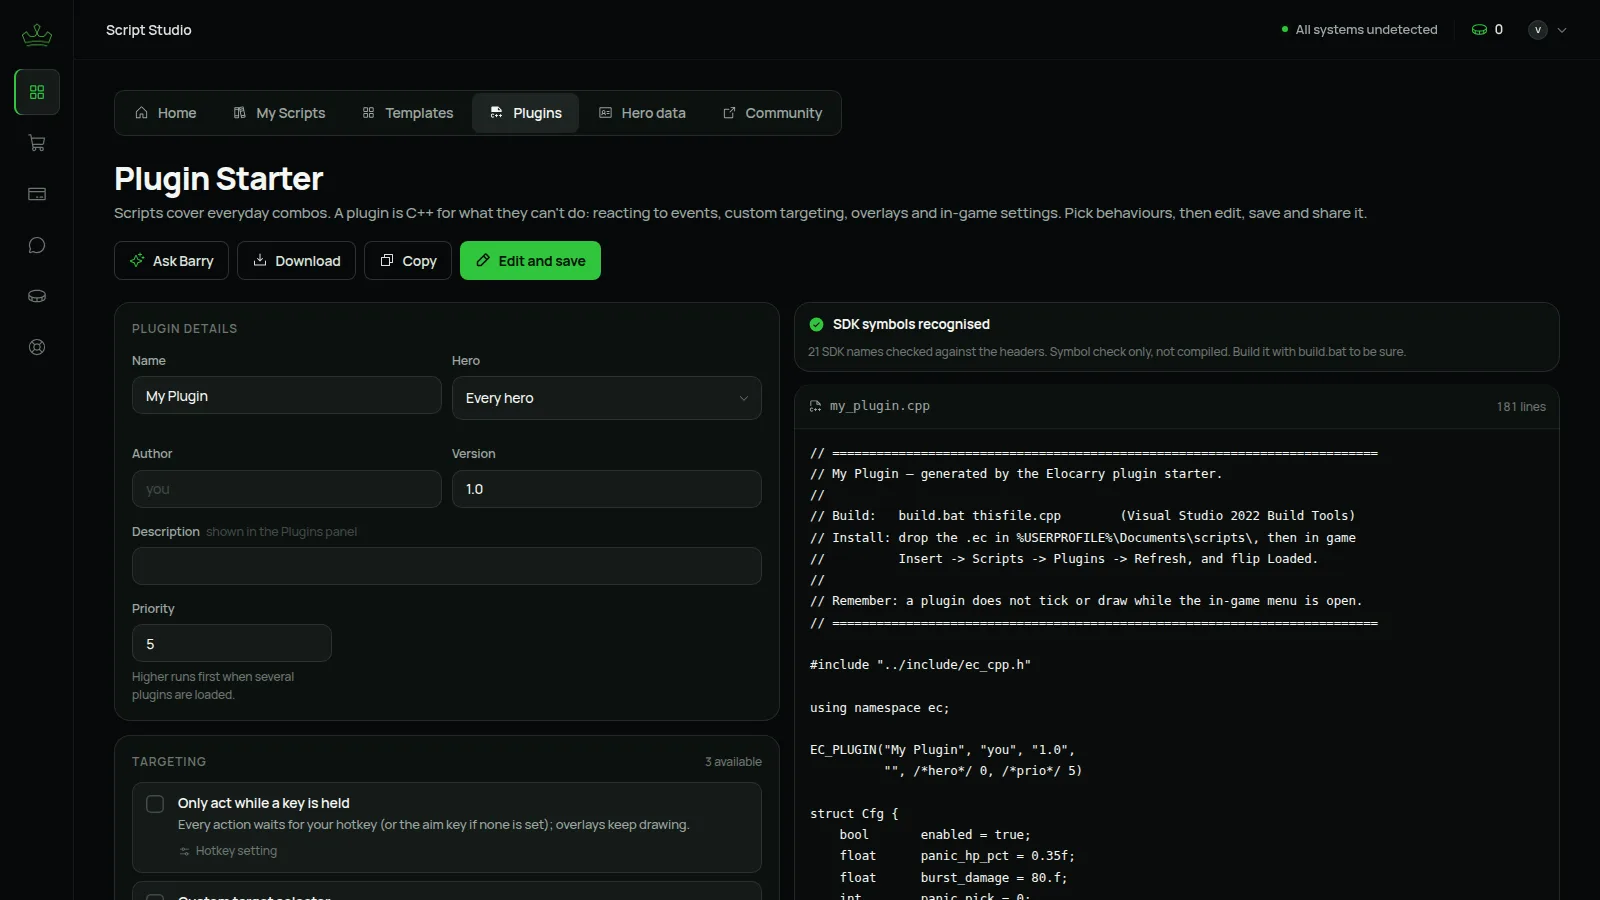
Task: Click the user avatar "v"
Action: pos(1538,30)
